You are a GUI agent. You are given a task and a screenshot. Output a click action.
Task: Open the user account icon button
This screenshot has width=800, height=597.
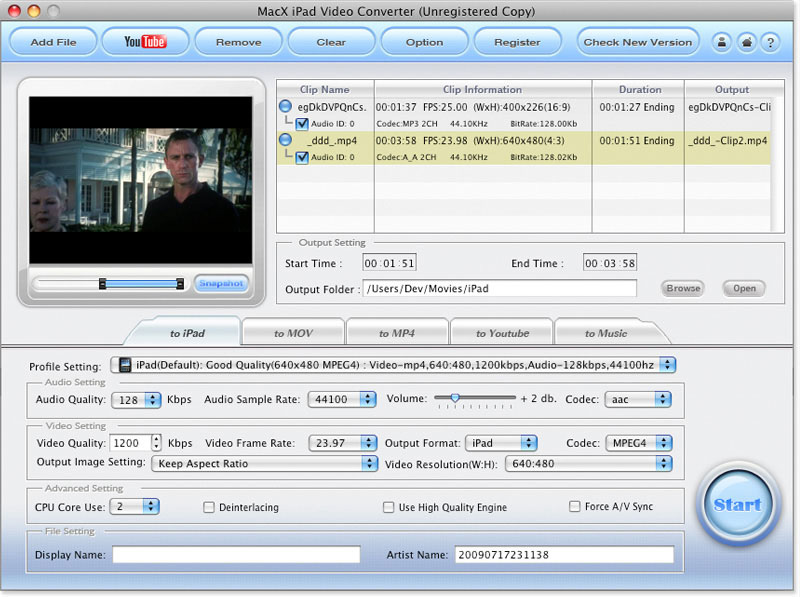click(721, 42)
